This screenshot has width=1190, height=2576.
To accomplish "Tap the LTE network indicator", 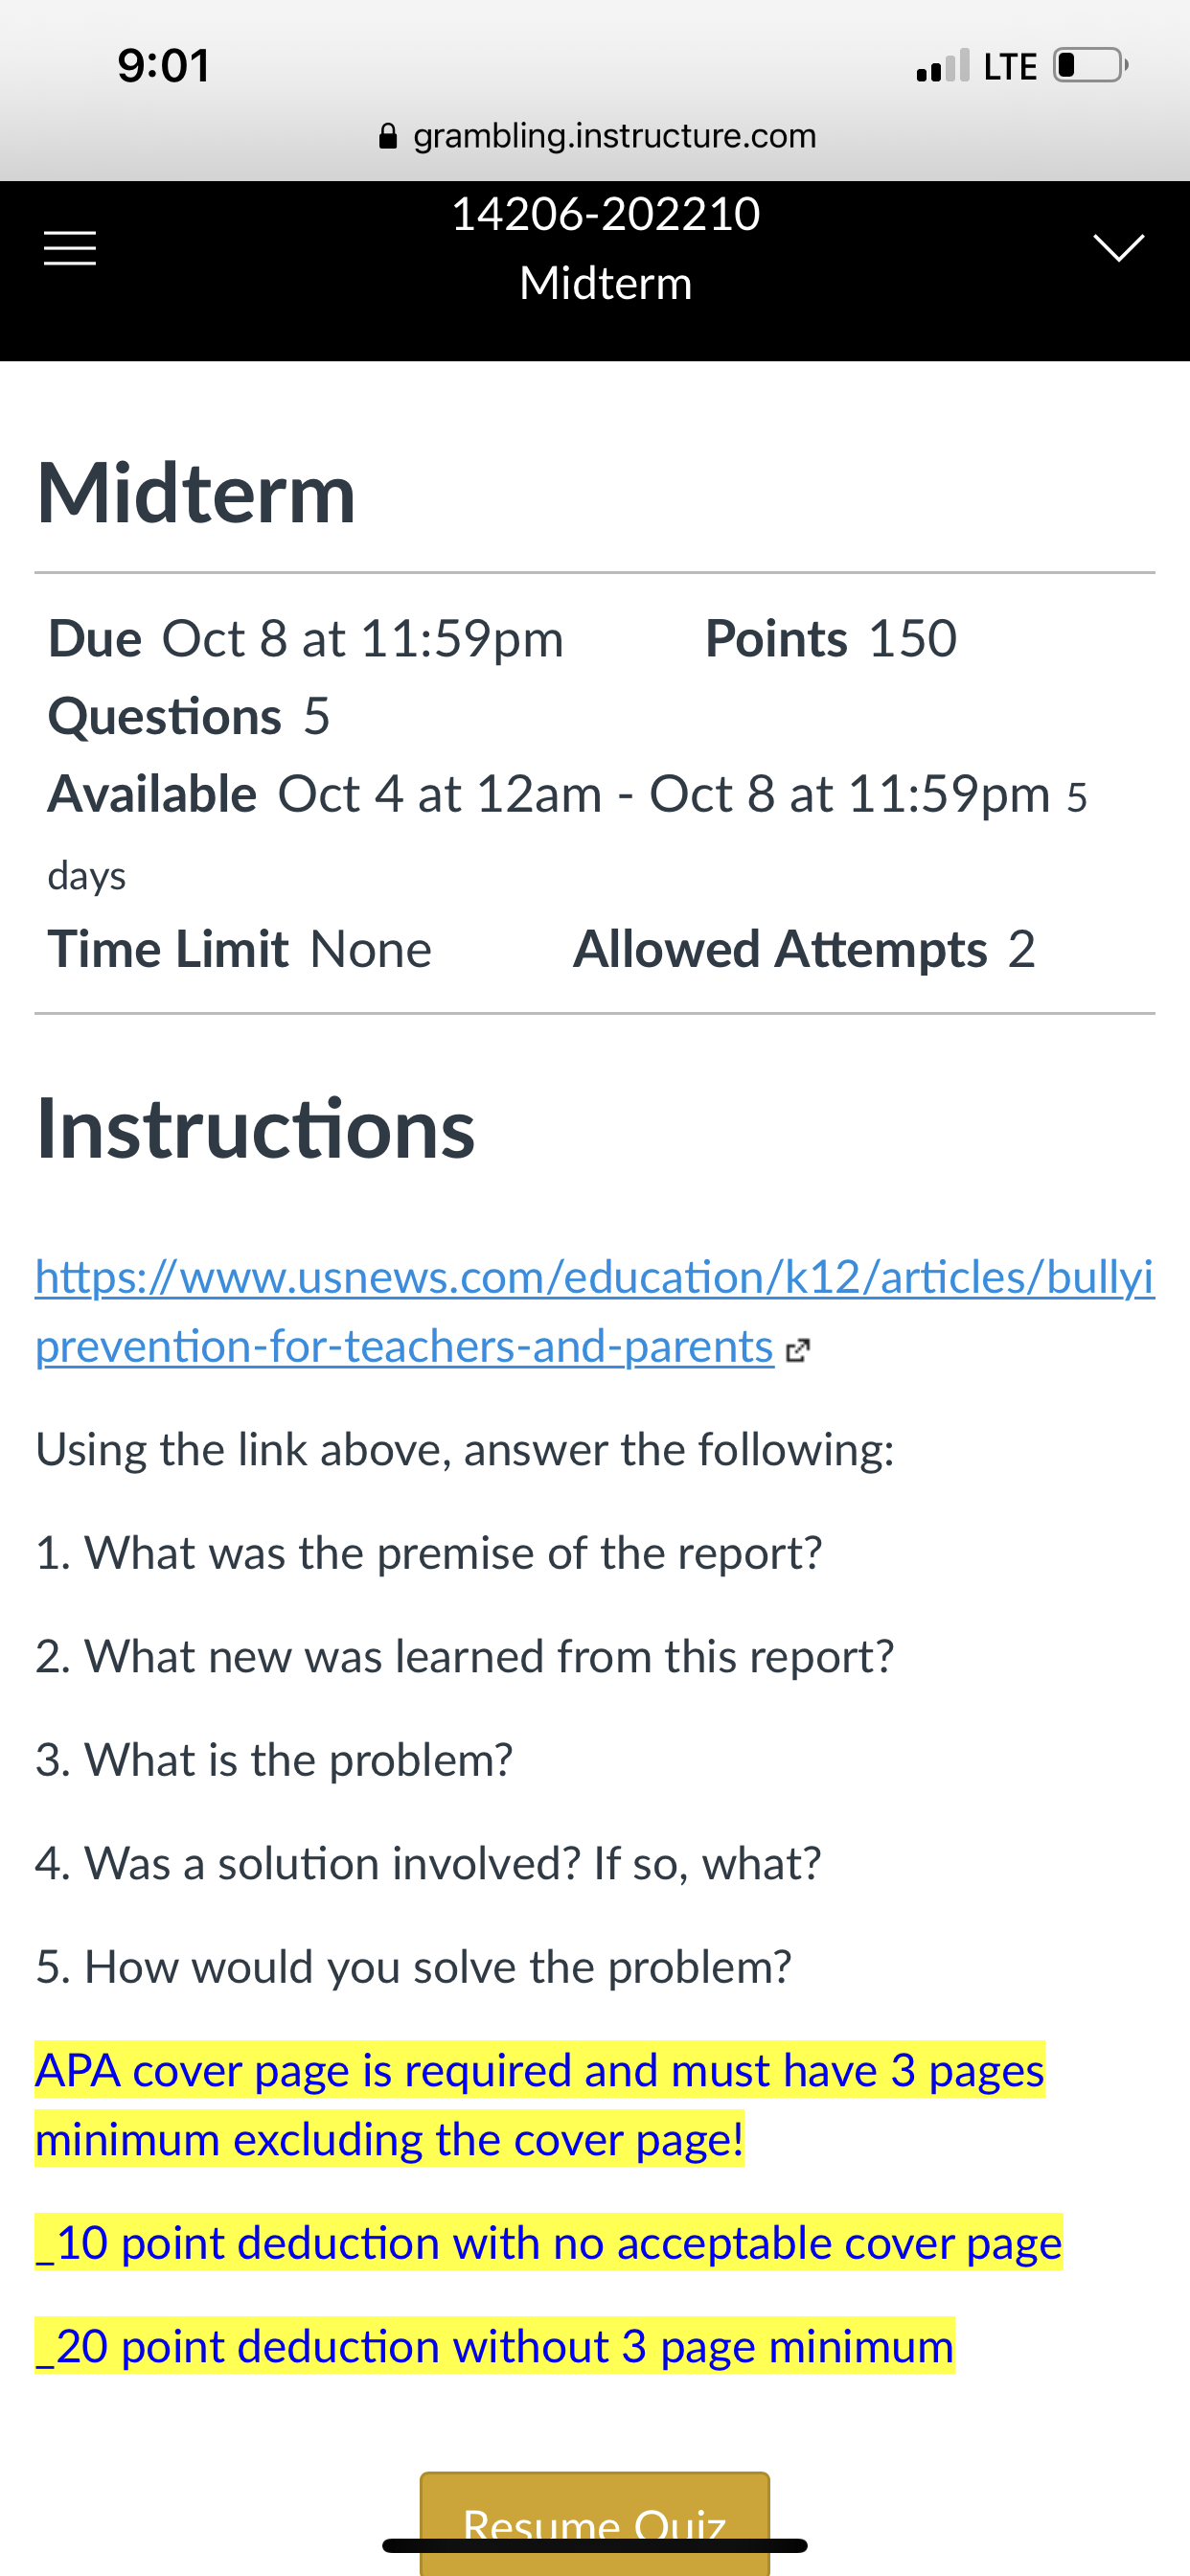I will pyautogui.click(x=1010, y=66).
